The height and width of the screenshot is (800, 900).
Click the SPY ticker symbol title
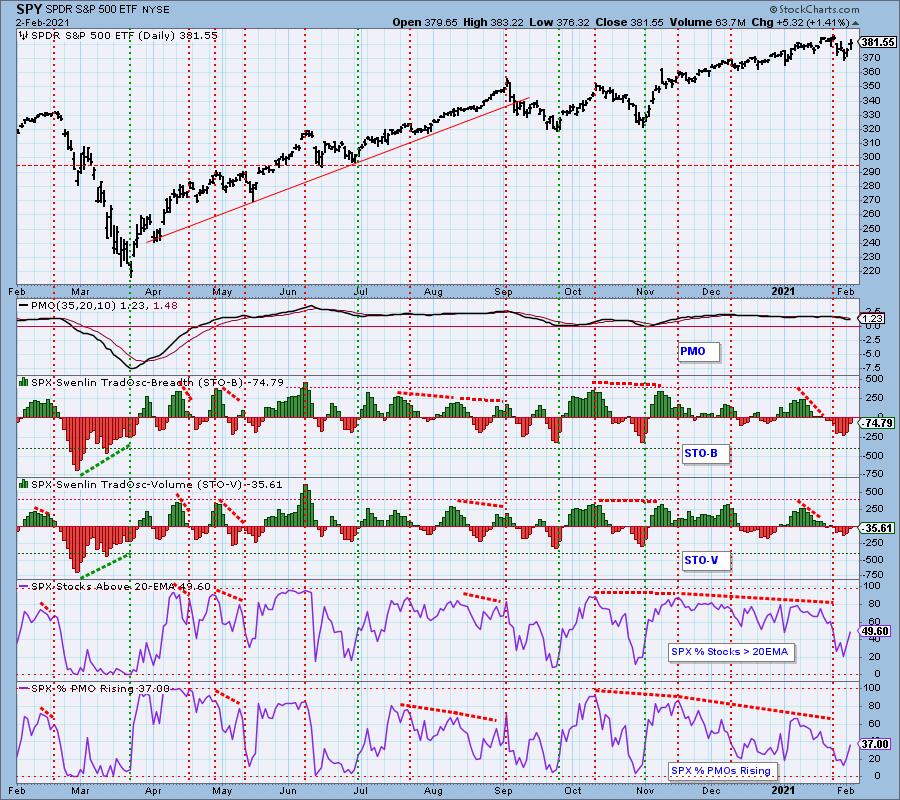tap(29, 9)
